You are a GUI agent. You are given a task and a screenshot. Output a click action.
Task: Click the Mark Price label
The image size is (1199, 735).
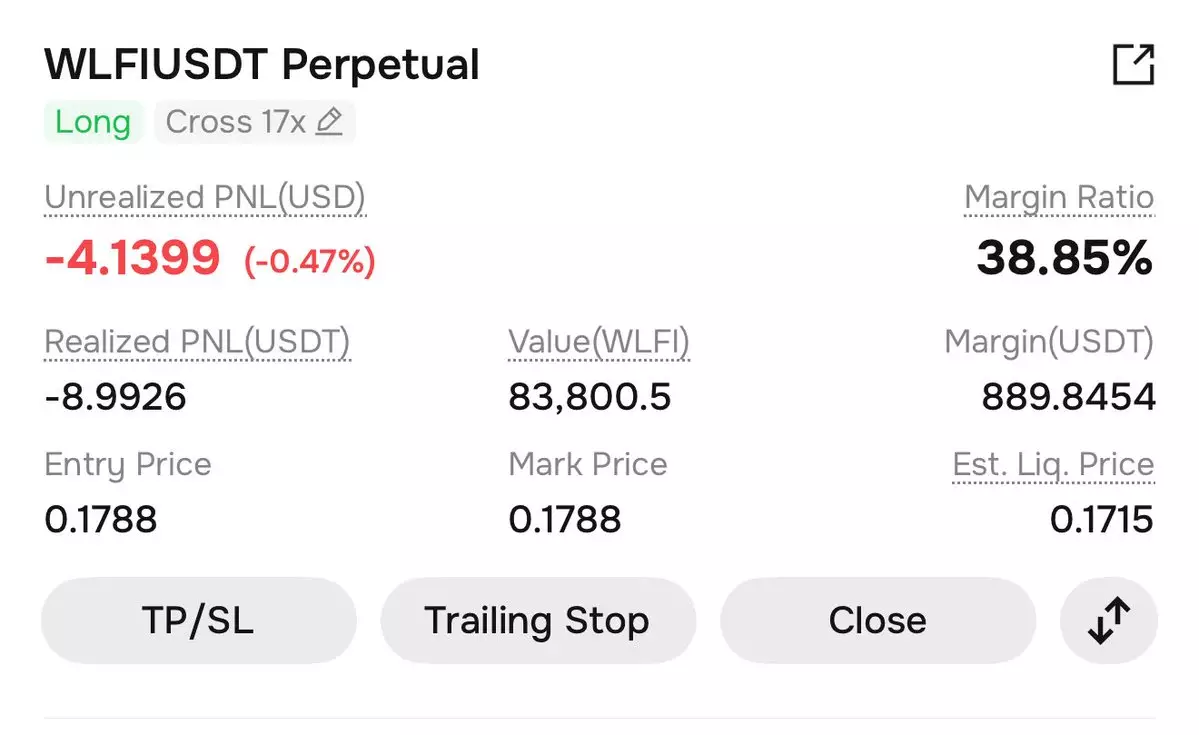[x=587, y=465]
